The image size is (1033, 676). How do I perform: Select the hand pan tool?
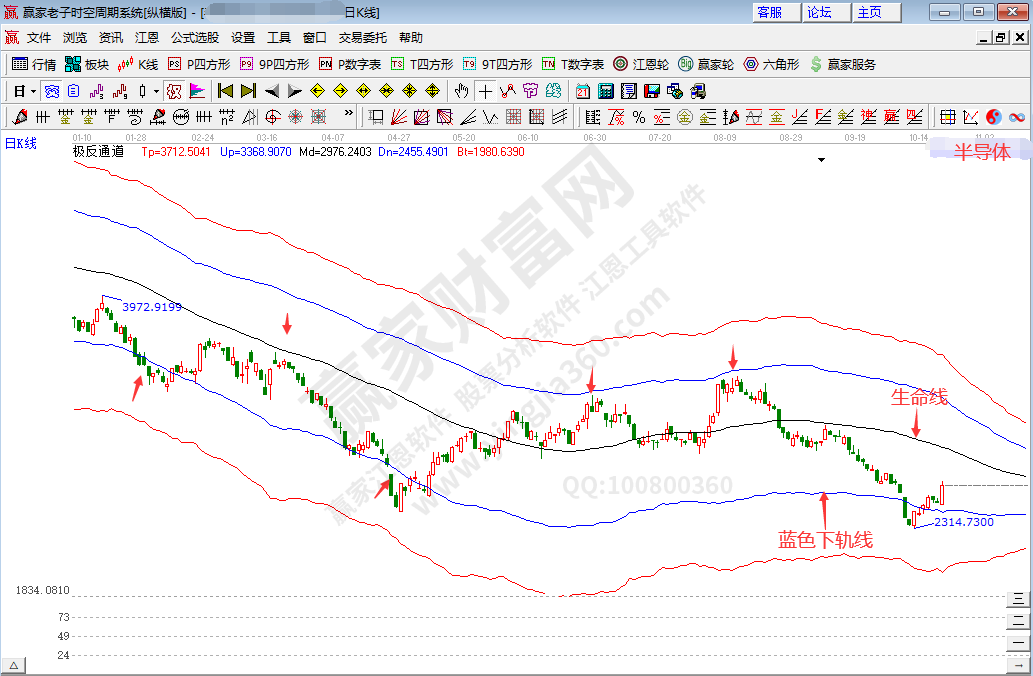(461, 91)
